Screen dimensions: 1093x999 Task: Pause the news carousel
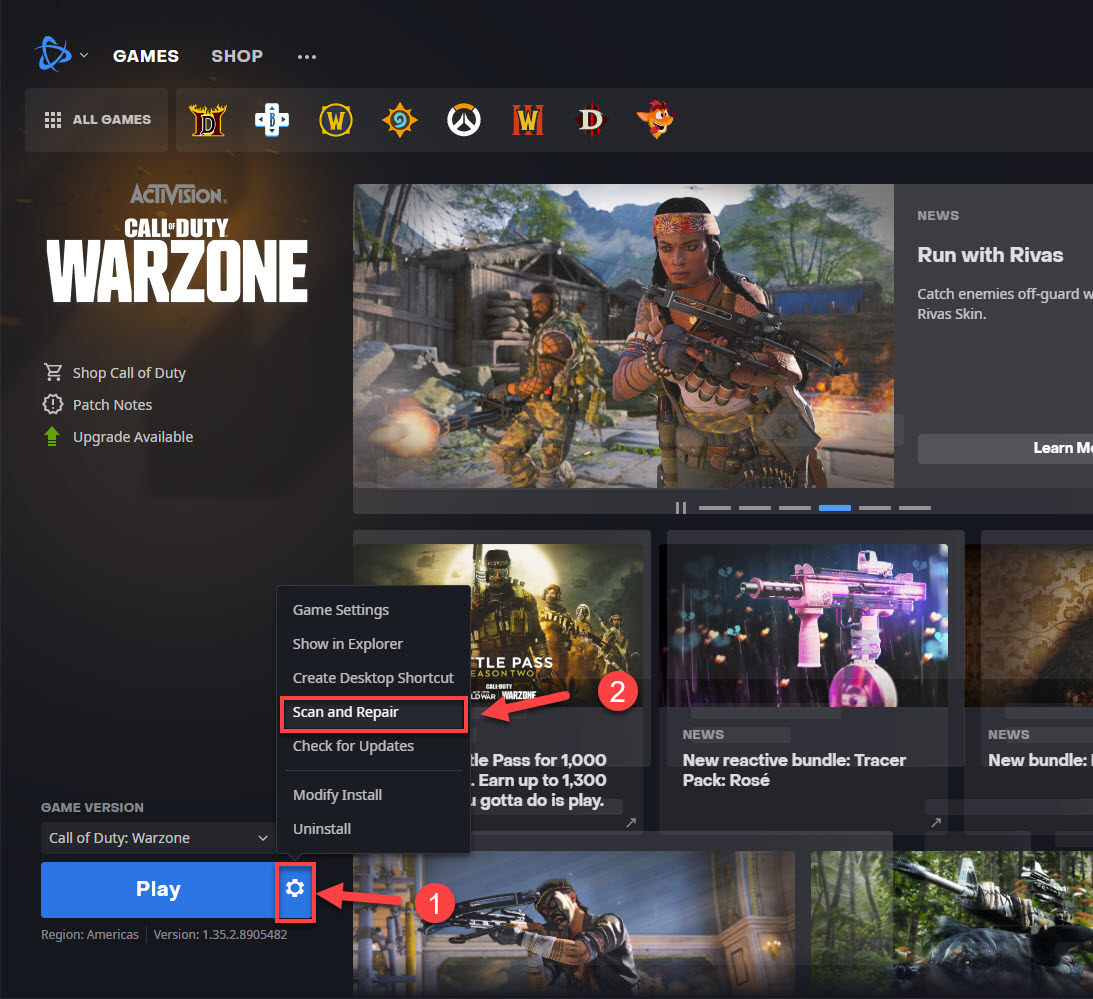pos(681,508)
